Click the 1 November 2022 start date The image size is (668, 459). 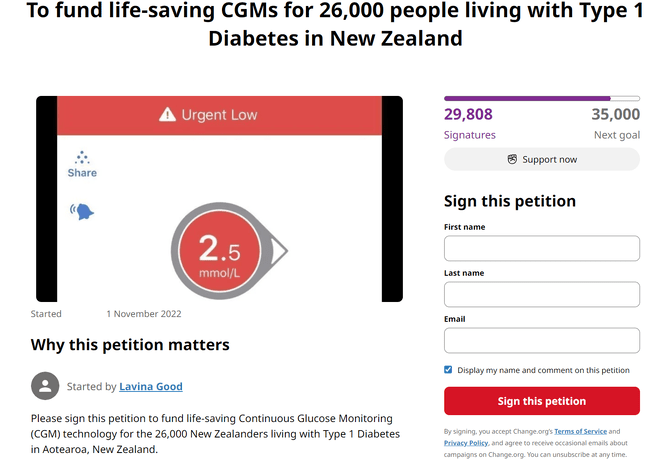pos(144,314)
